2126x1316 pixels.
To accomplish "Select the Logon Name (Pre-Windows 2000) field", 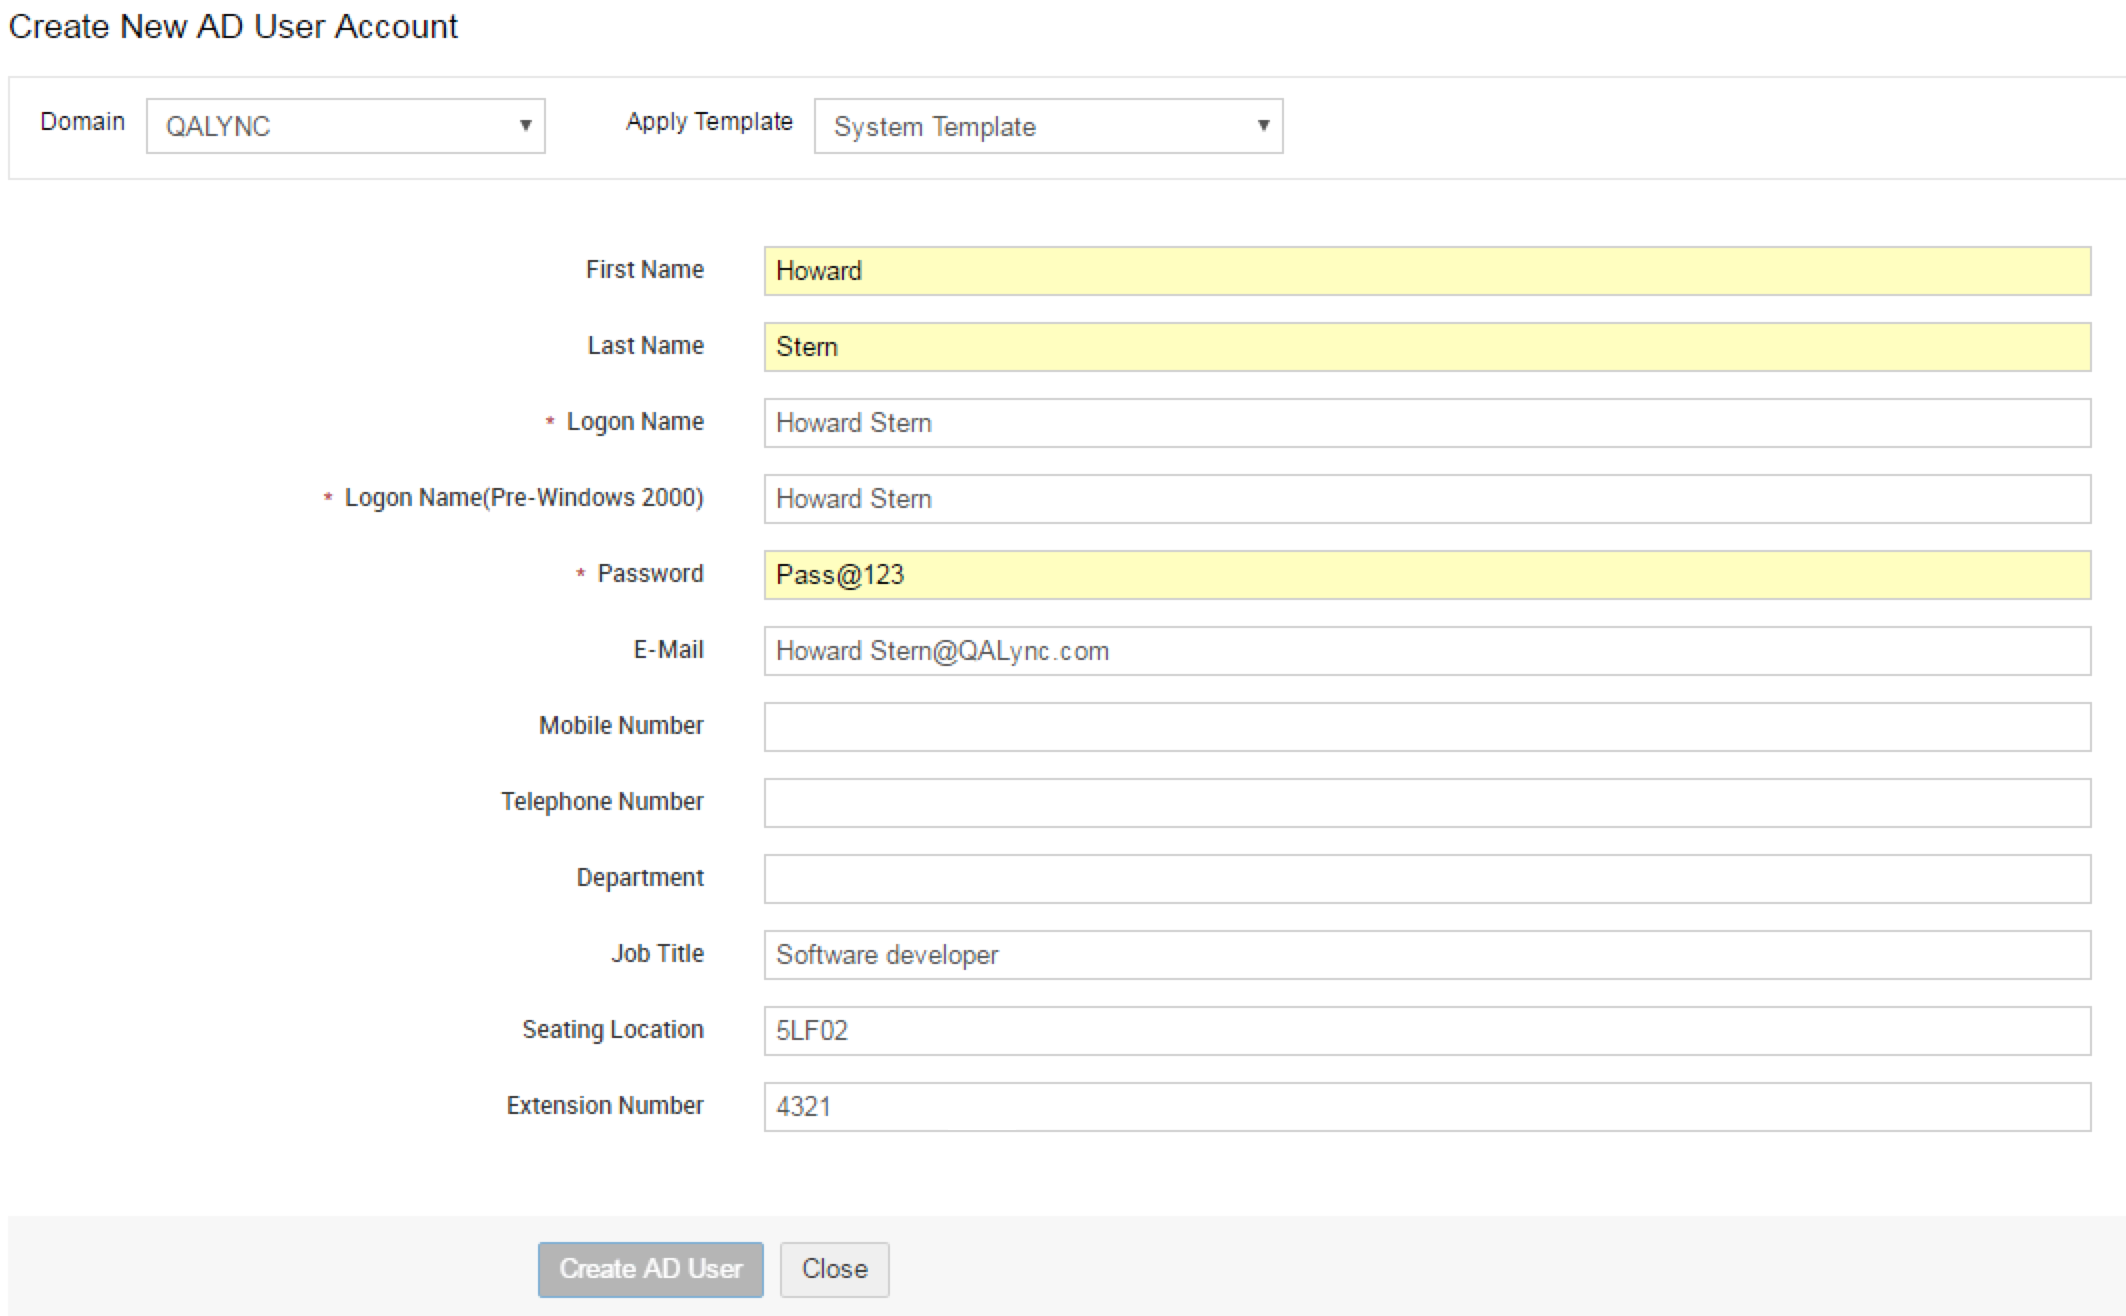I will (x=1426, y=499).
